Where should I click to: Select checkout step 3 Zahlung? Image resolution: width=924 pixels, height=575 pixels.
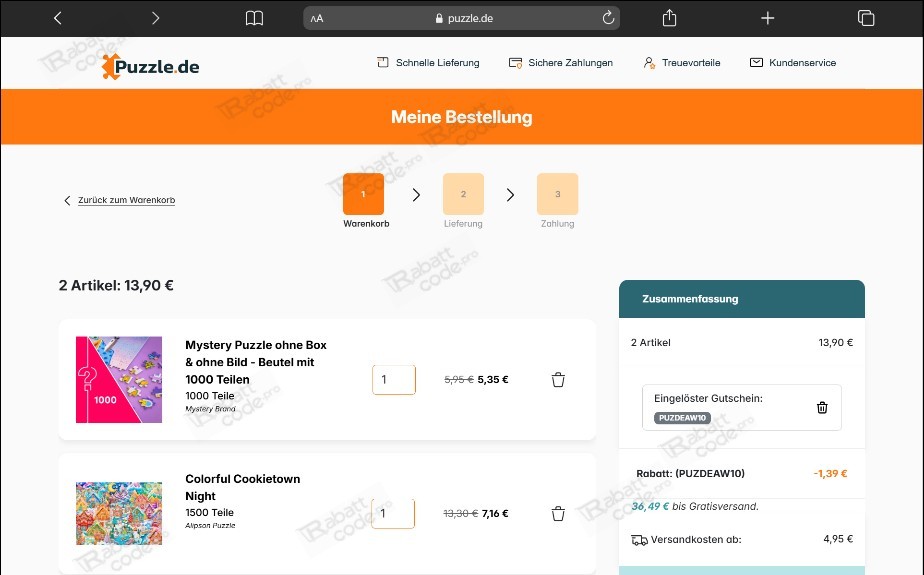click(x=557, y=194)
